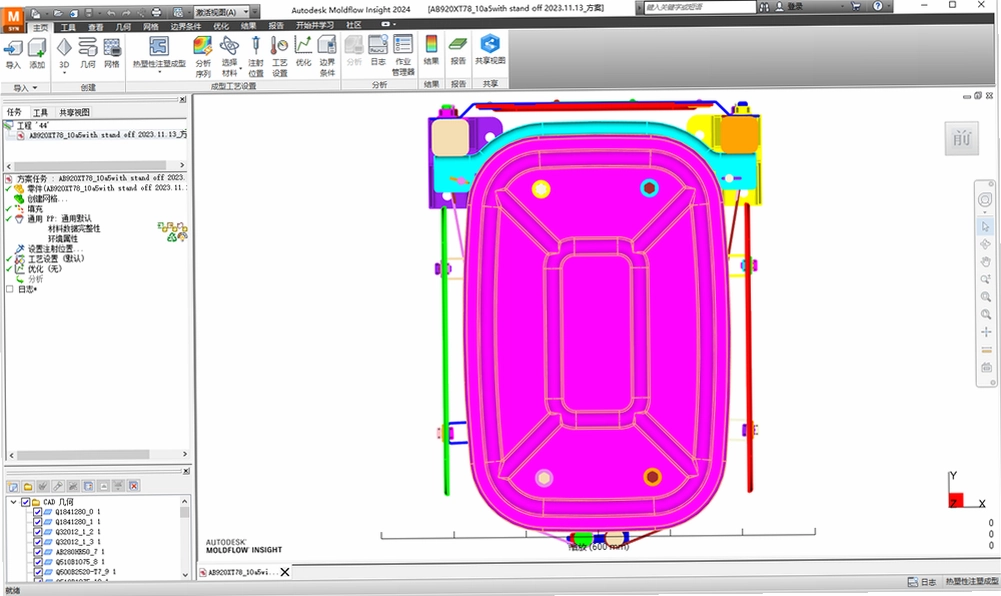
Task: Collapse the CAD 几何 tree node
Action: point(13,502)
